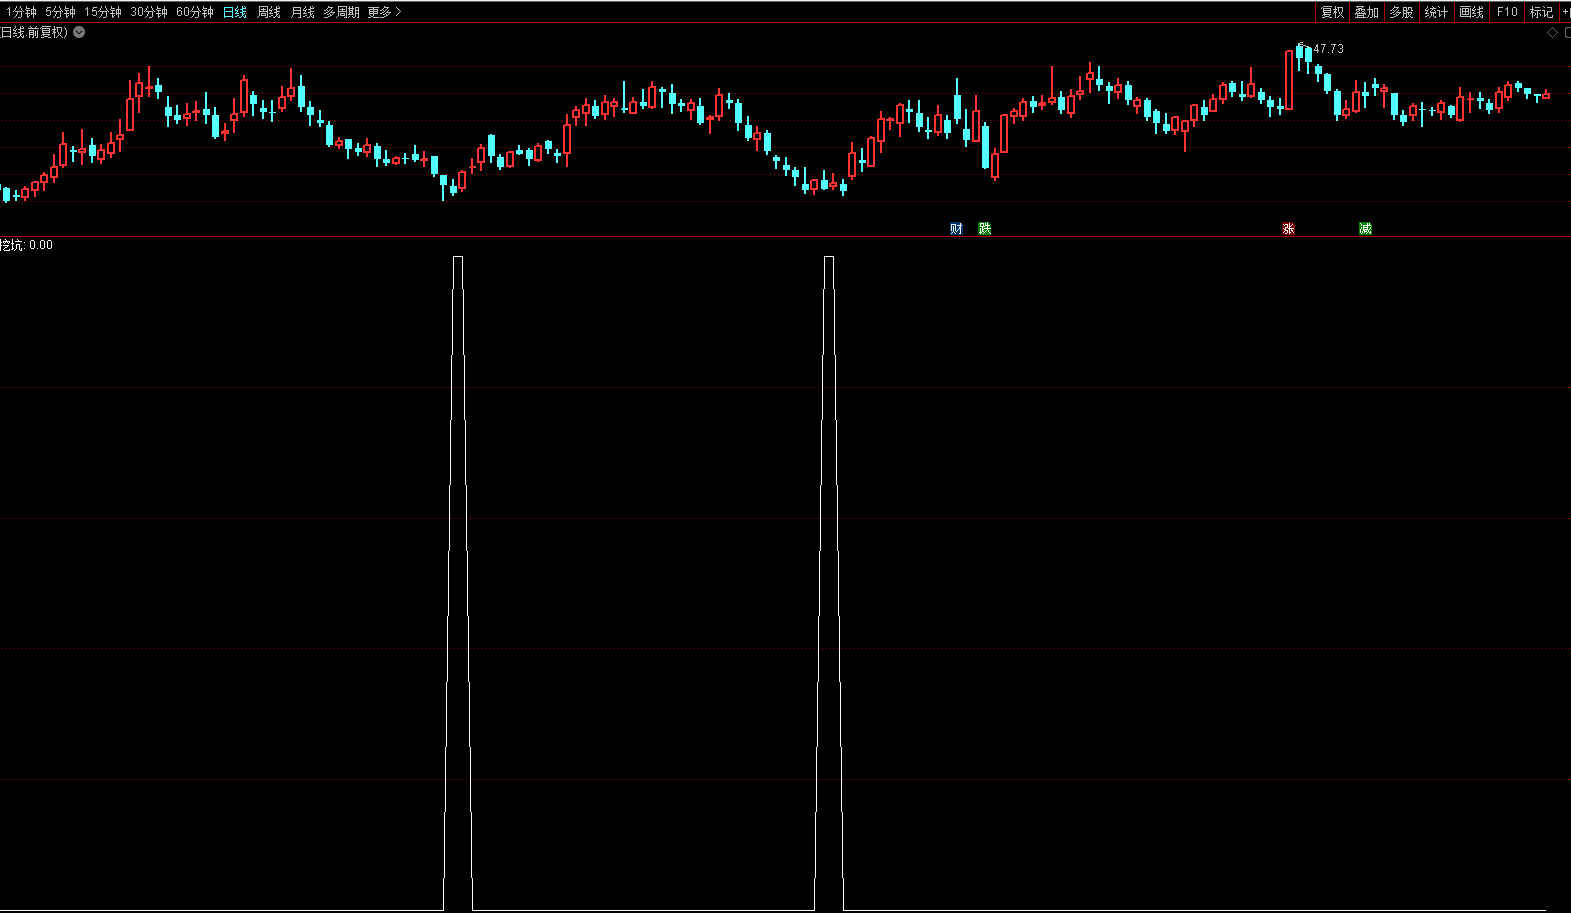Click the green 跌 event marker icon
The width and height of the screenshot is (1571, 913).
pyautogui.click(x=985, y=229)
